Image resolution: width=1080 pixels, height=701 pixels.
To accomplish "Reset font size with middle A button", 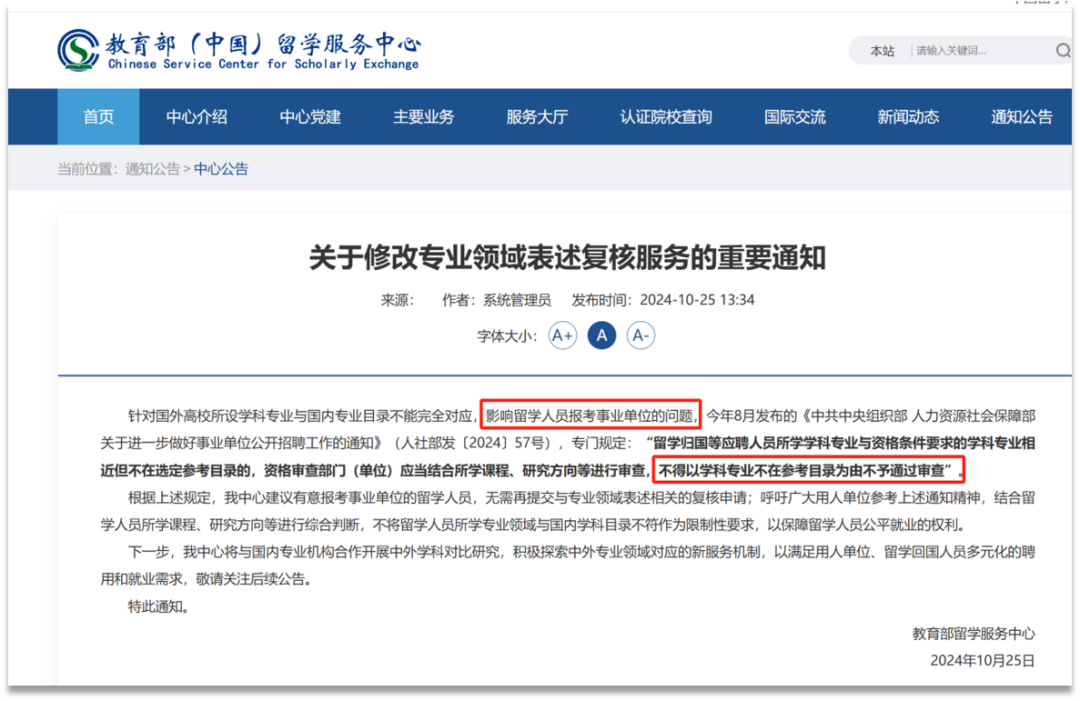I will 601,336.
